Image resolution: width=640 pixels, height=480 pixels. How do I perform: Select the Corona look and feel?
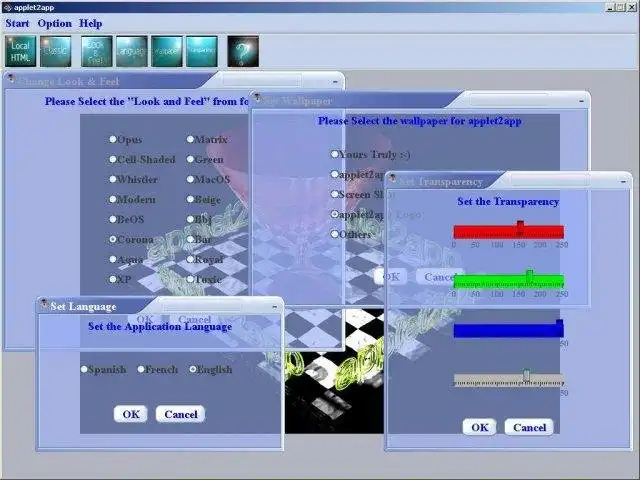tap(131, 240)
